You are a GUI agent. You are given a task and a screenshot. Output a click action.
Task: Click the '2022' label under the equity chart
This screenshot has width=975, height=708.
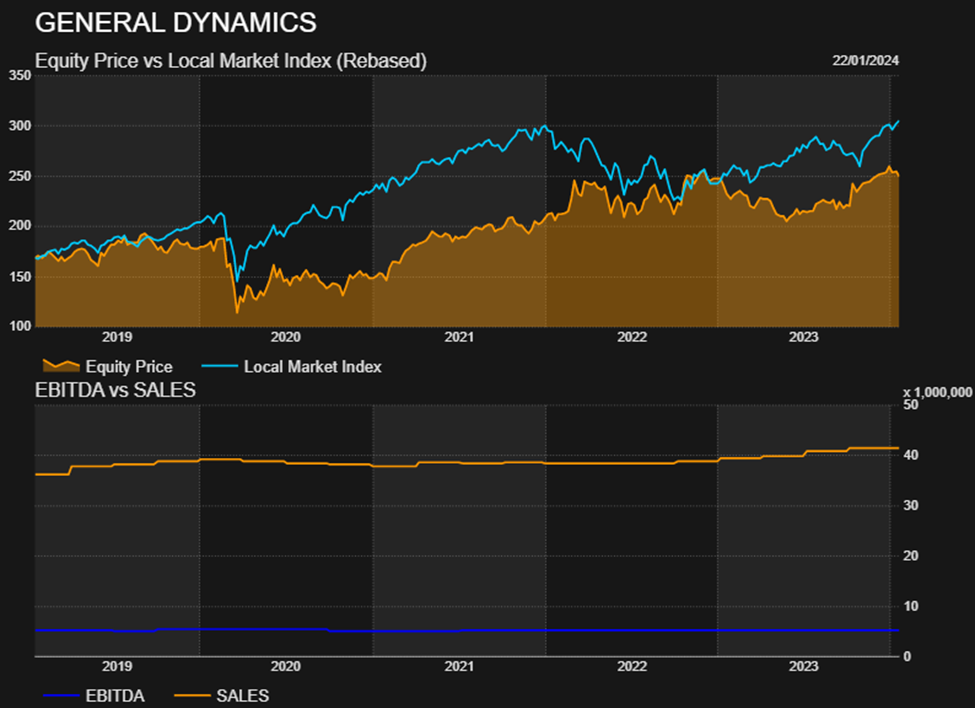pyautogui.click(x=632, y=337)
